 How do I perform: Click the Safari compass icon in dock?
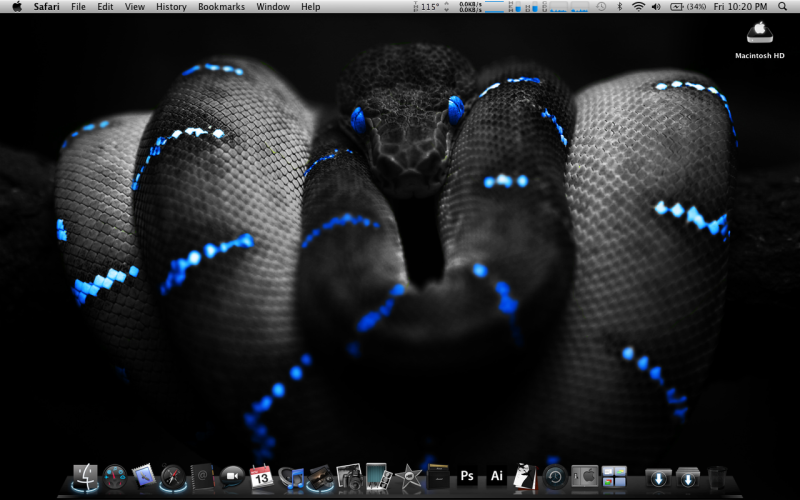tap(173, 478)
